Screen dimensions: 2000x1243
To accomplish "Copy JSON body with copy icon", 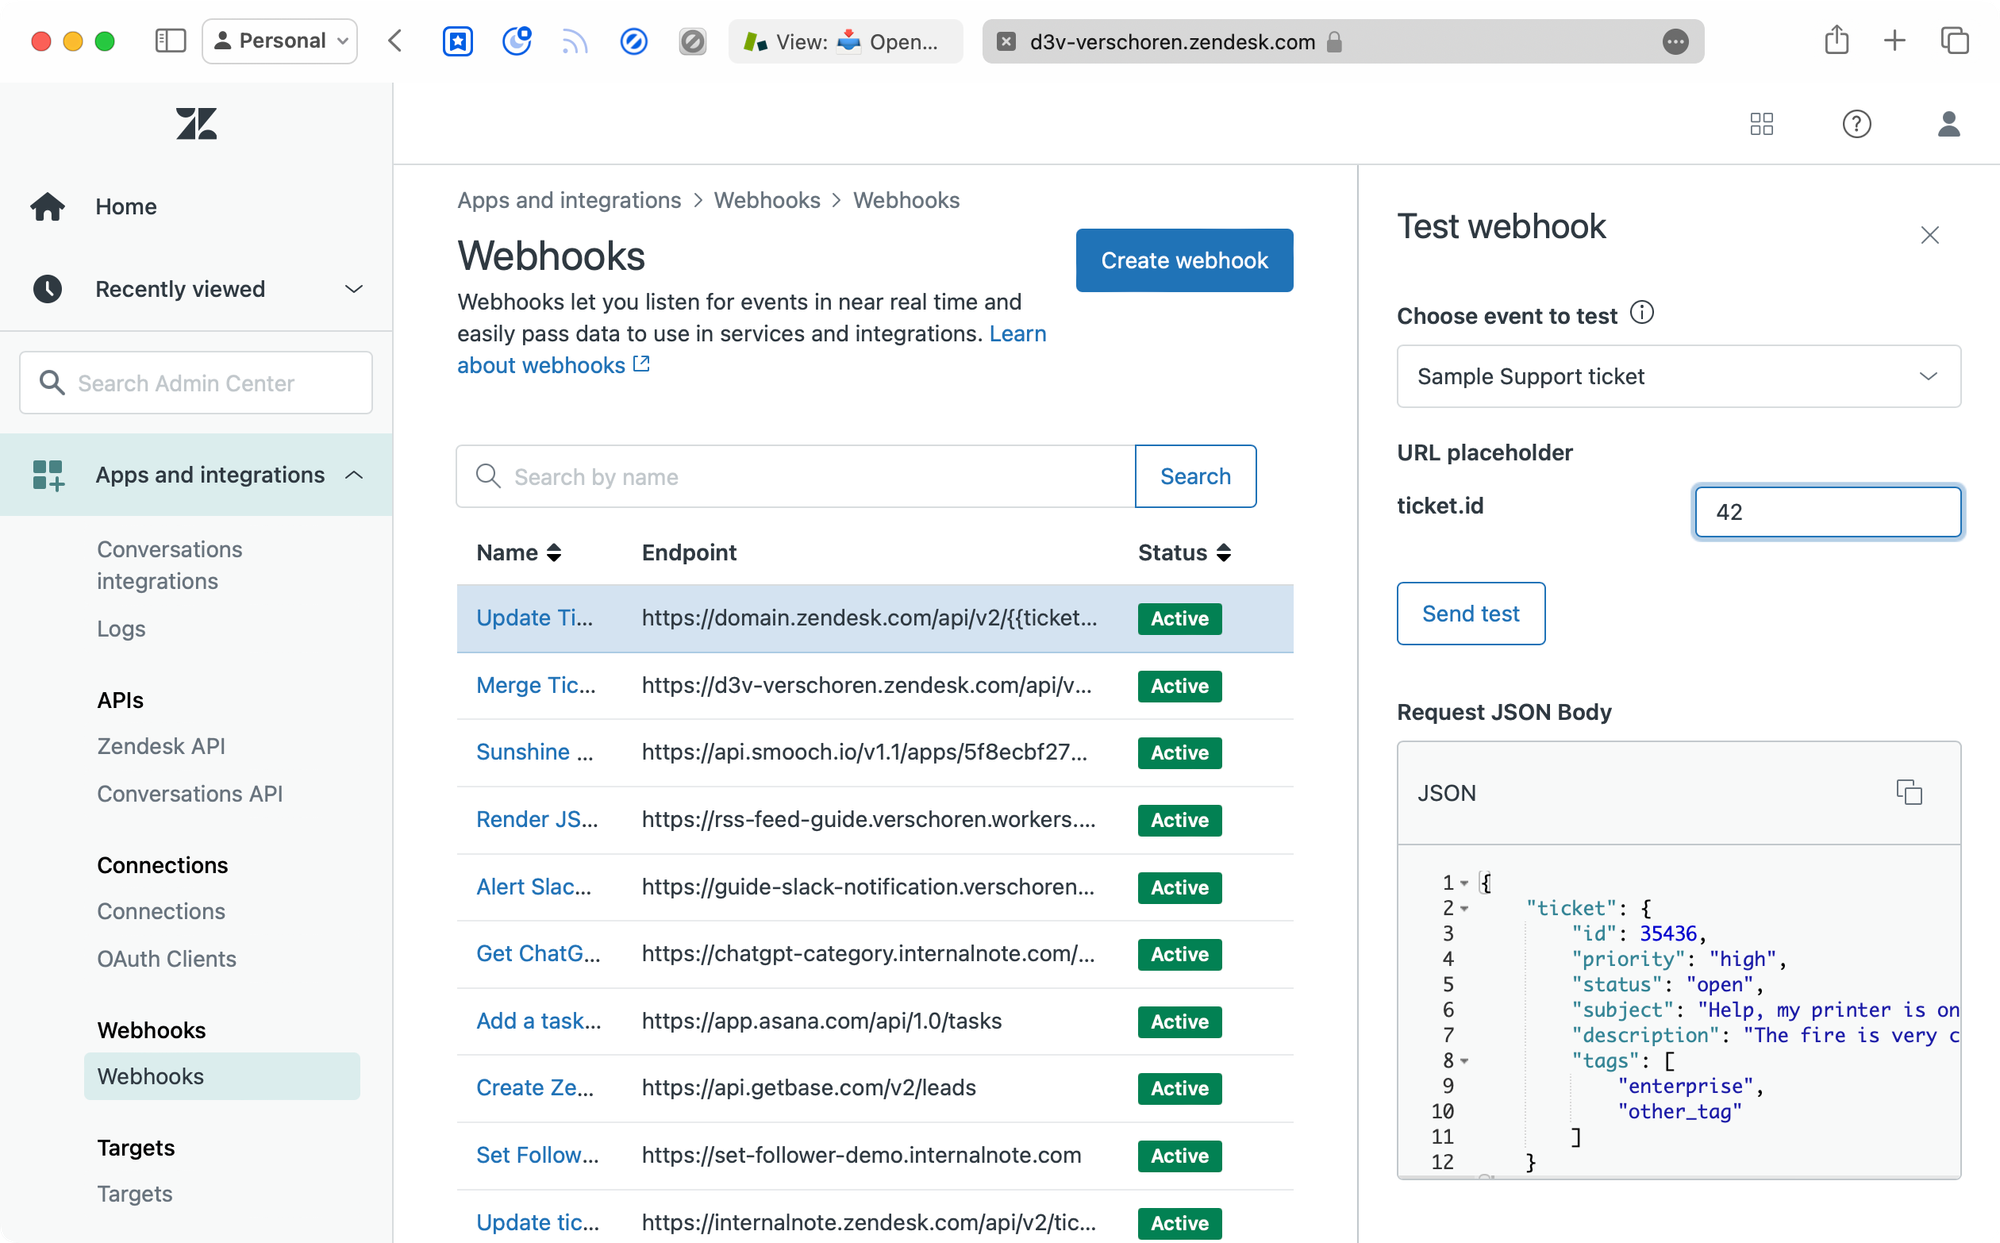I will pos(1909,793).
